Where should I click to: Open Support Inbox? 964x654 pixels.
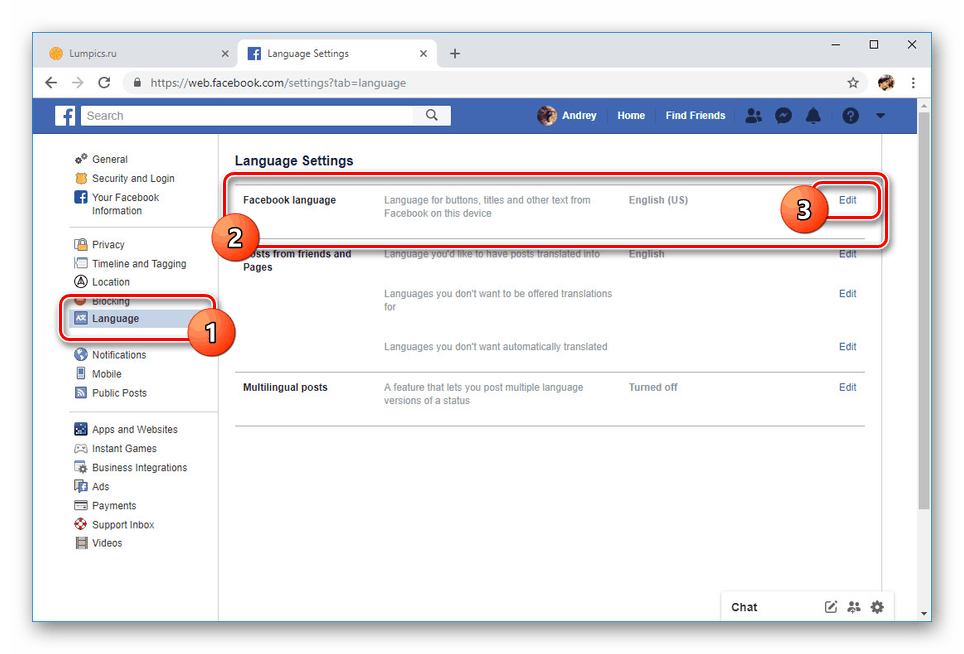pyautogui.click(x=123, y=525)
